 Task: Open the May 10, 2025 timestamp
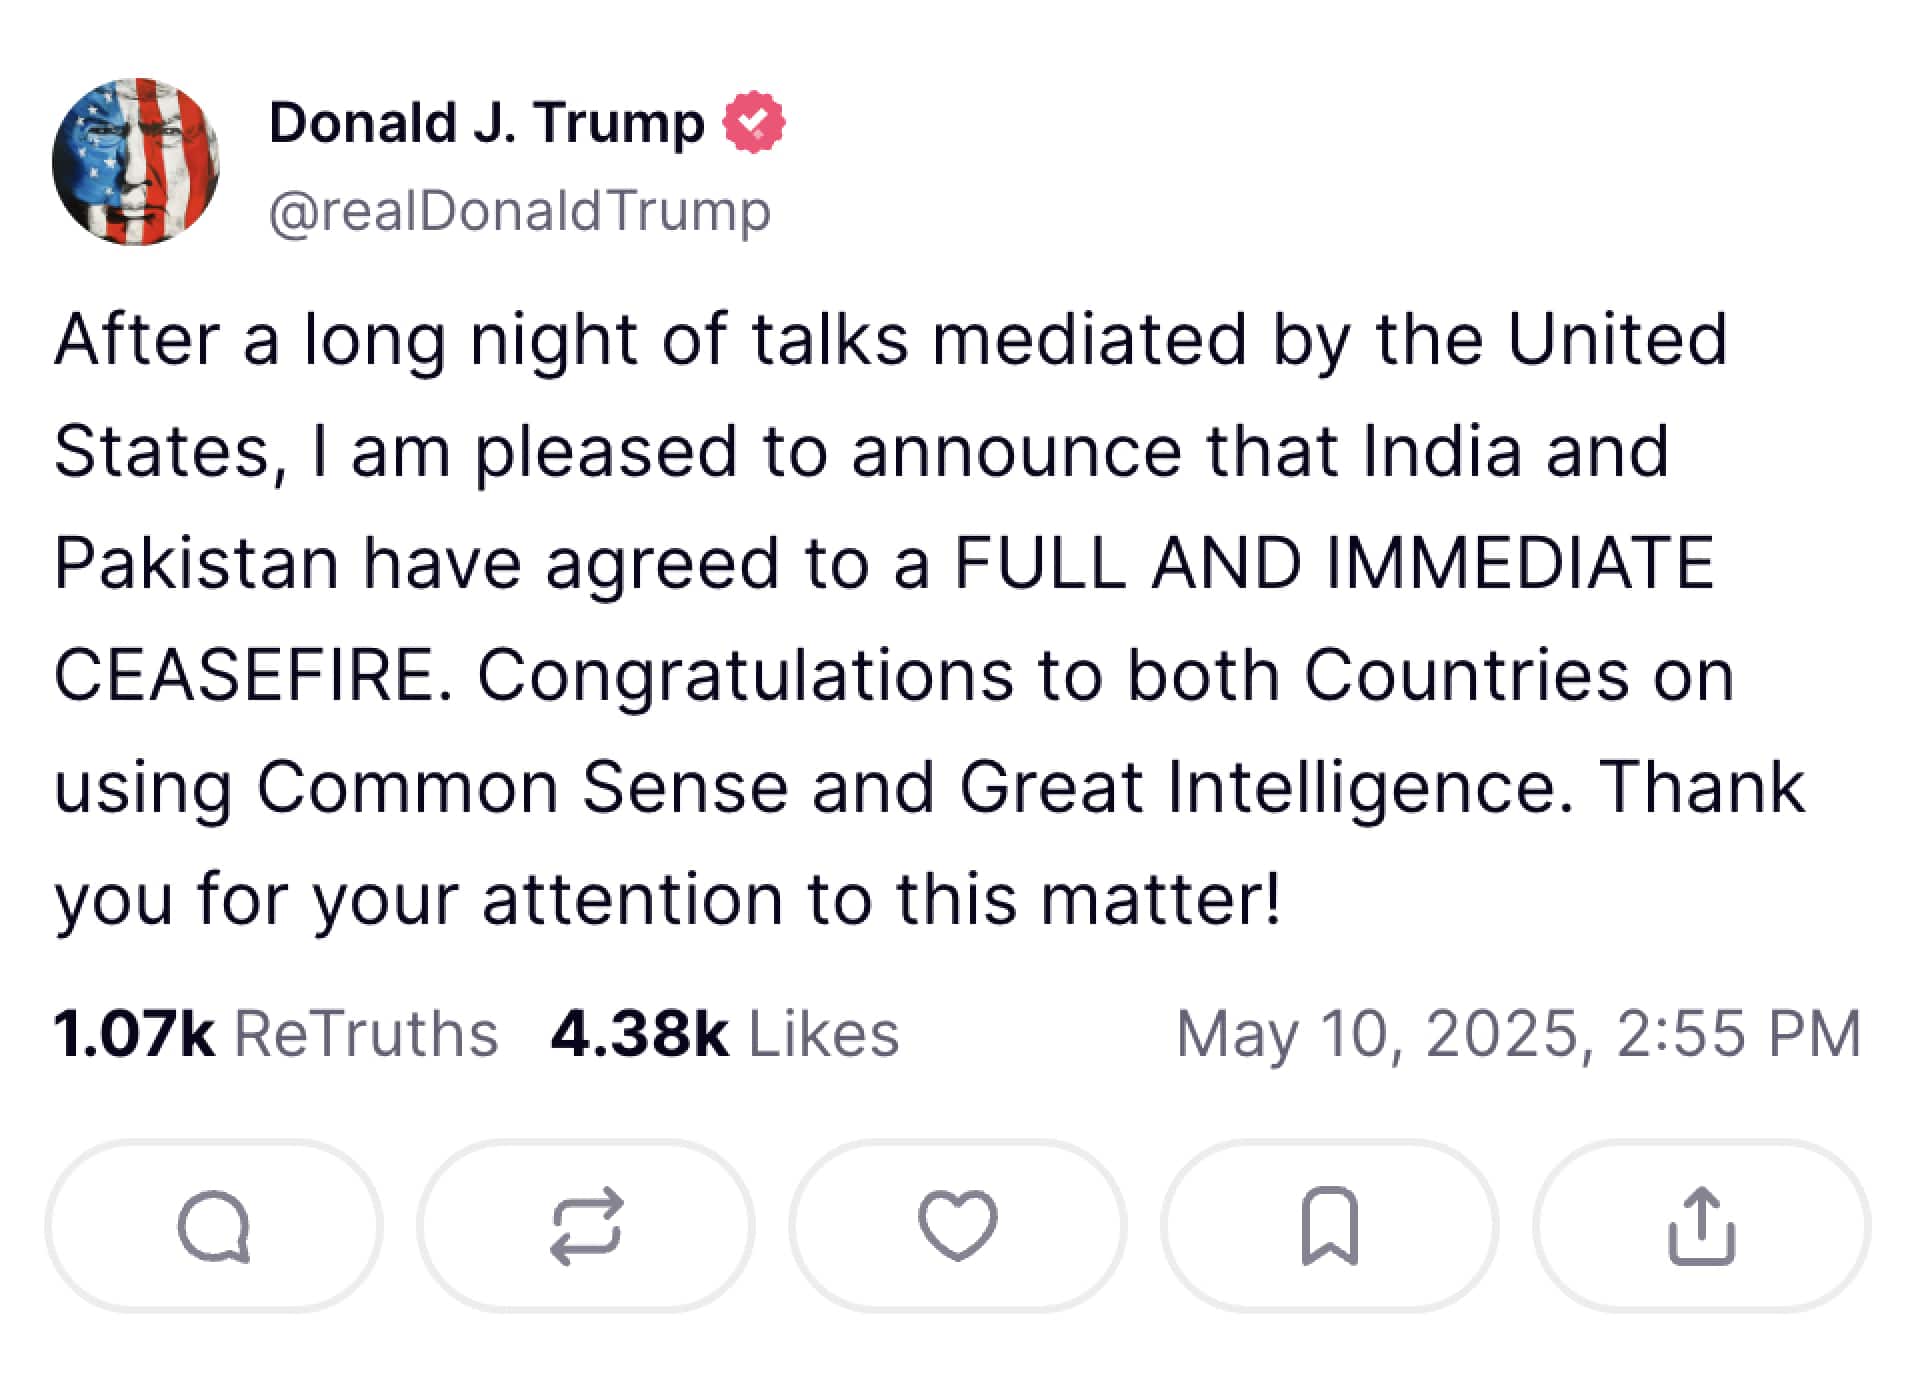pyautogui.click(x=1518, y=1033)
